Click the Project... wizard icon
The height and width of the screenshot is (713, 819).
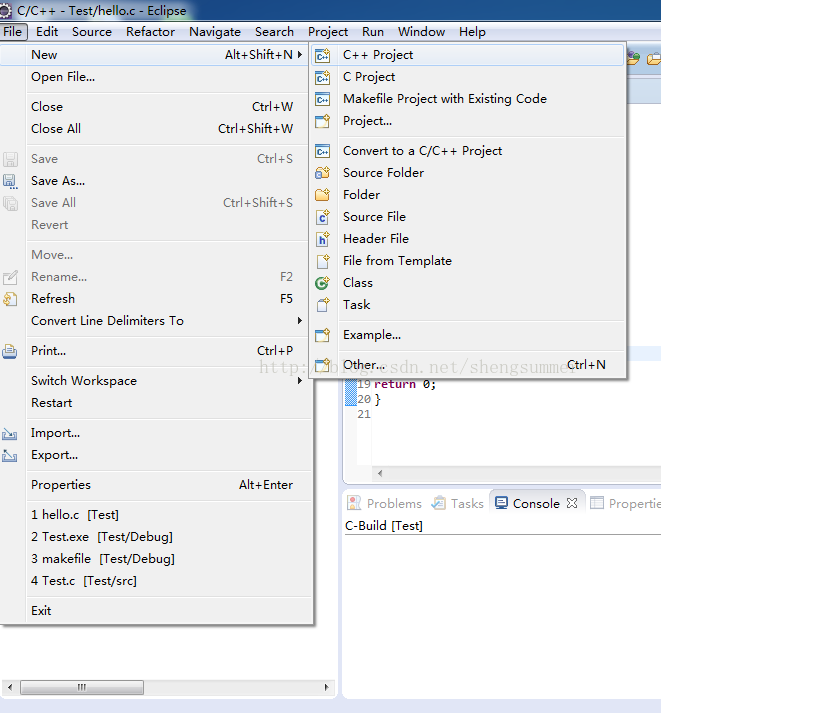click(323, 121)
